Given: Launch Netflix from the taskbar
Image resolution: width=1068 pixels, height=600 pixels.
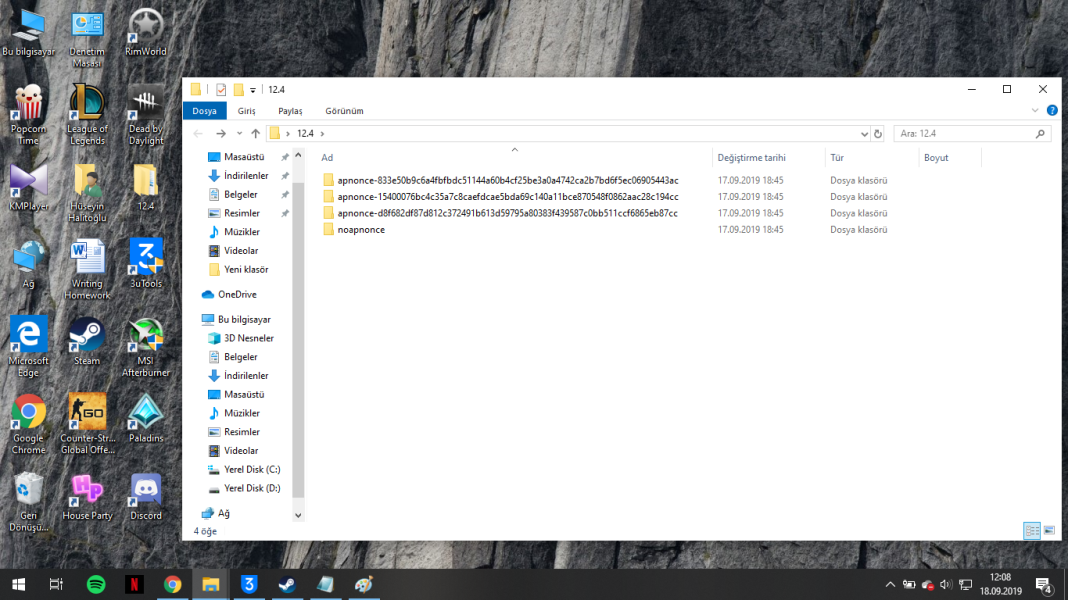Looking at the screenshot, I should (134, 585).
